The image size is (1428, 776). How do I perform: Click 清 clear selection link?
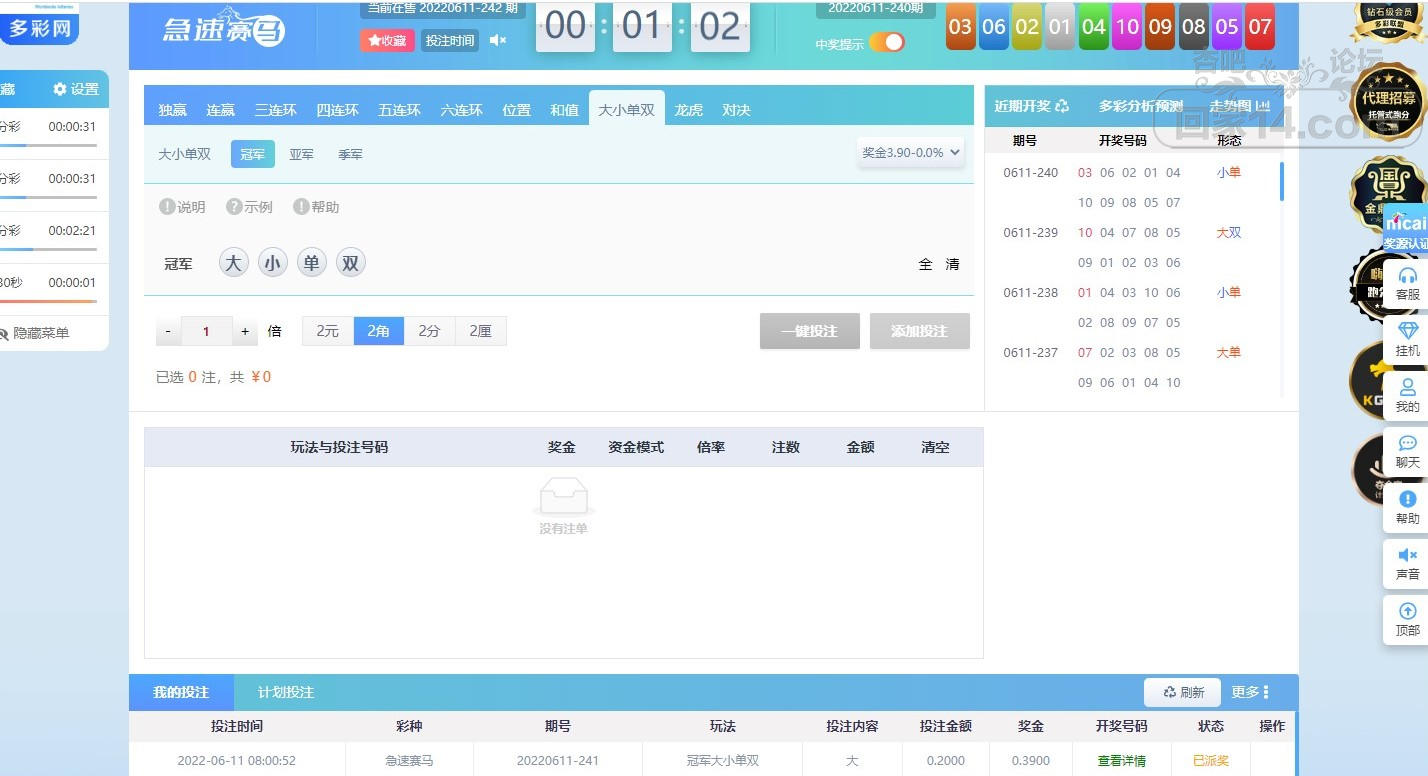pyautogui.click(x=952, y=264)
